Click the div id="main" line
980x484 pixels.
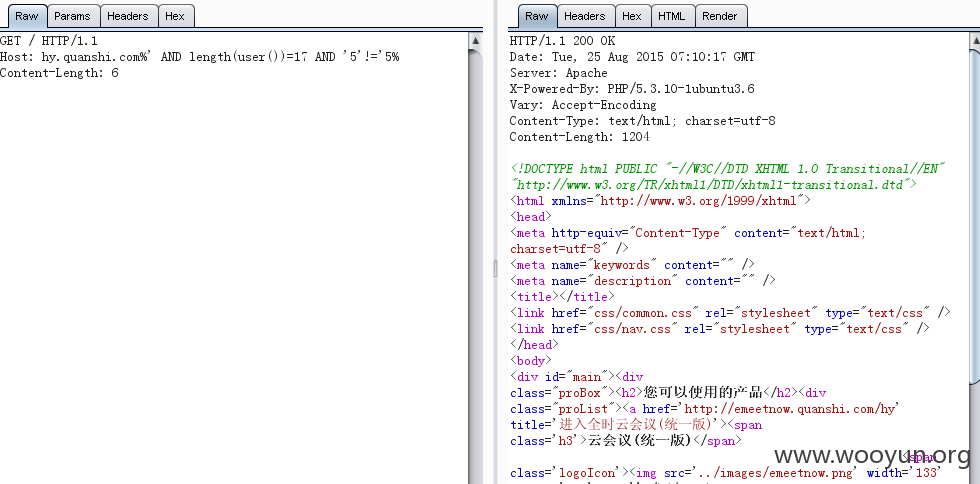(x=576, y=377)
